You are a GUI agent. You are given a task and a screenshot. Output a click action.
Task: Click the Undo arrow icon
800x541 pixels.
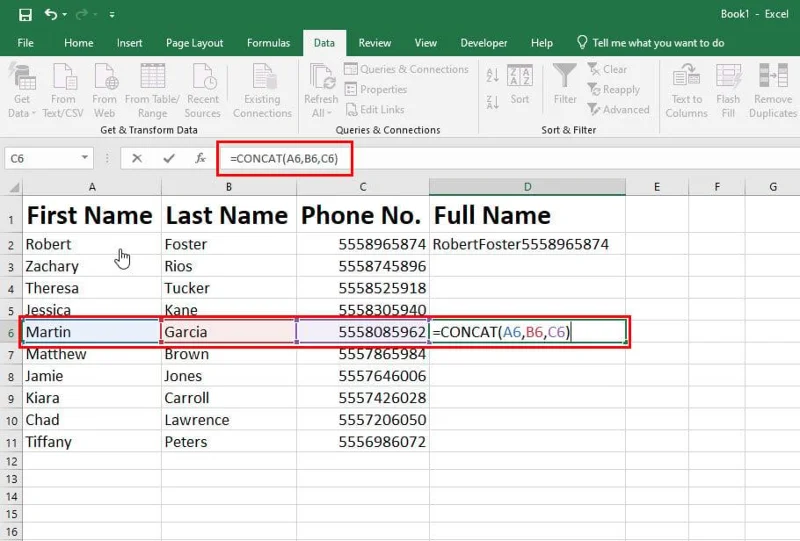(x=50, y=15)
